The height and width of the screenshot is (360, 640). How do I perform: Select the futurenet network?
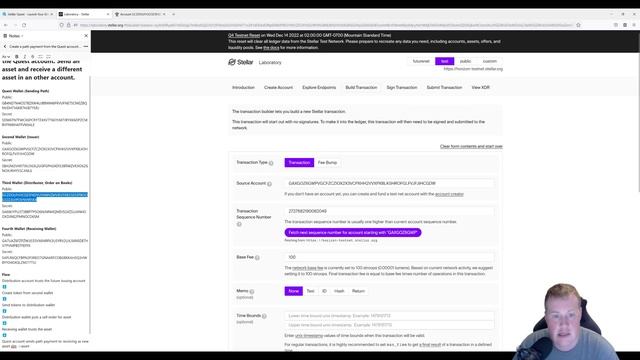[421, 61]
